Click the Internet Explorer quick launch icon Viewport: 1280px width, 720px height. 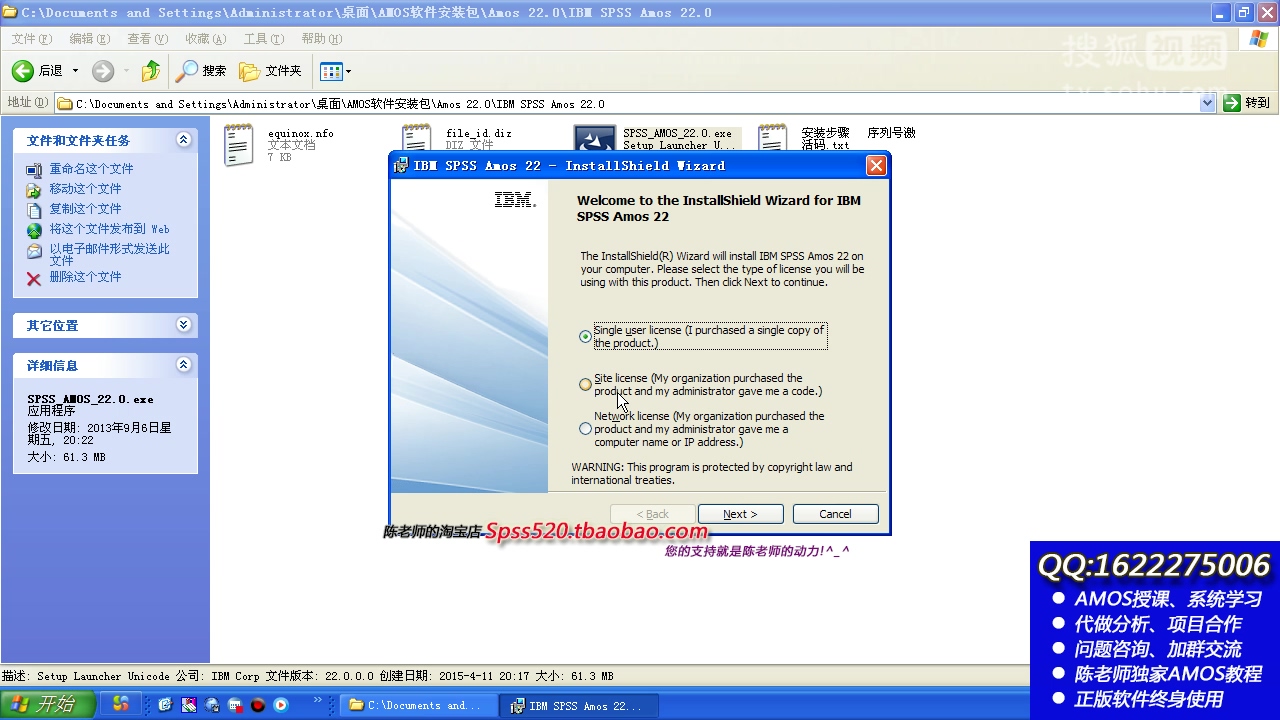pos(166,705)
